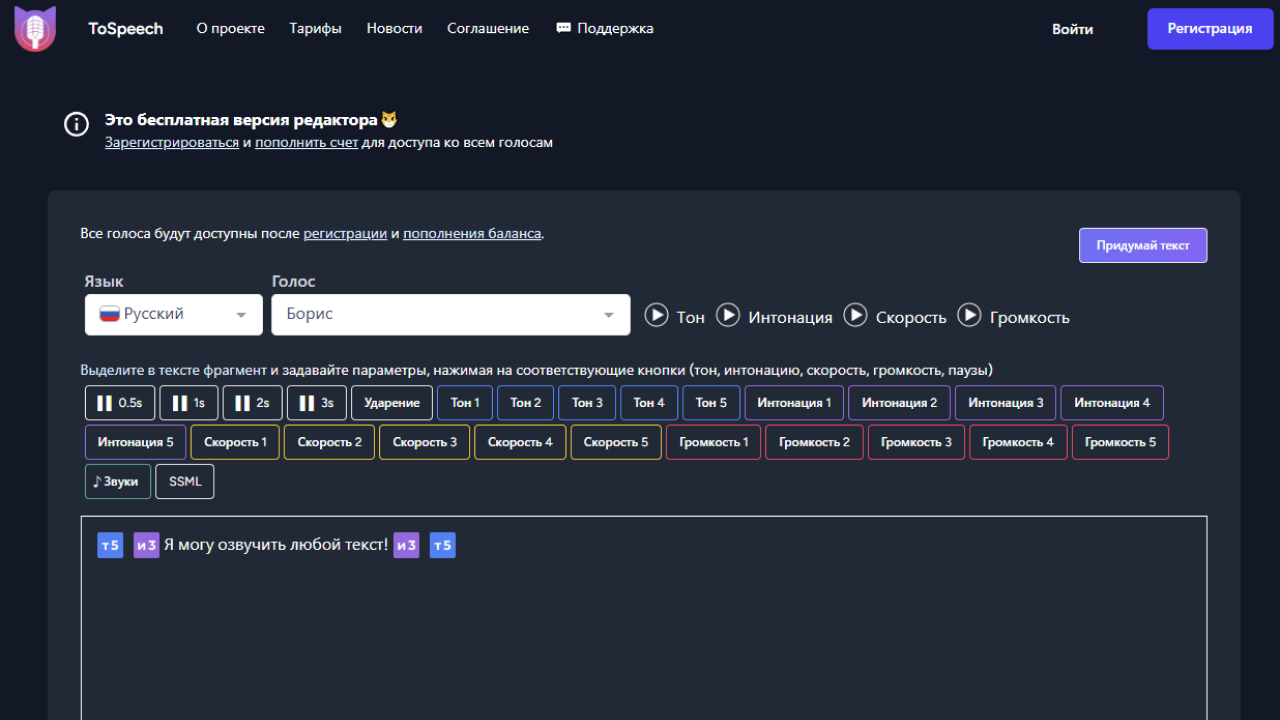Click the ToSpeech cat microphone logo
1280x720 pixels.
(x=35, y=28)
